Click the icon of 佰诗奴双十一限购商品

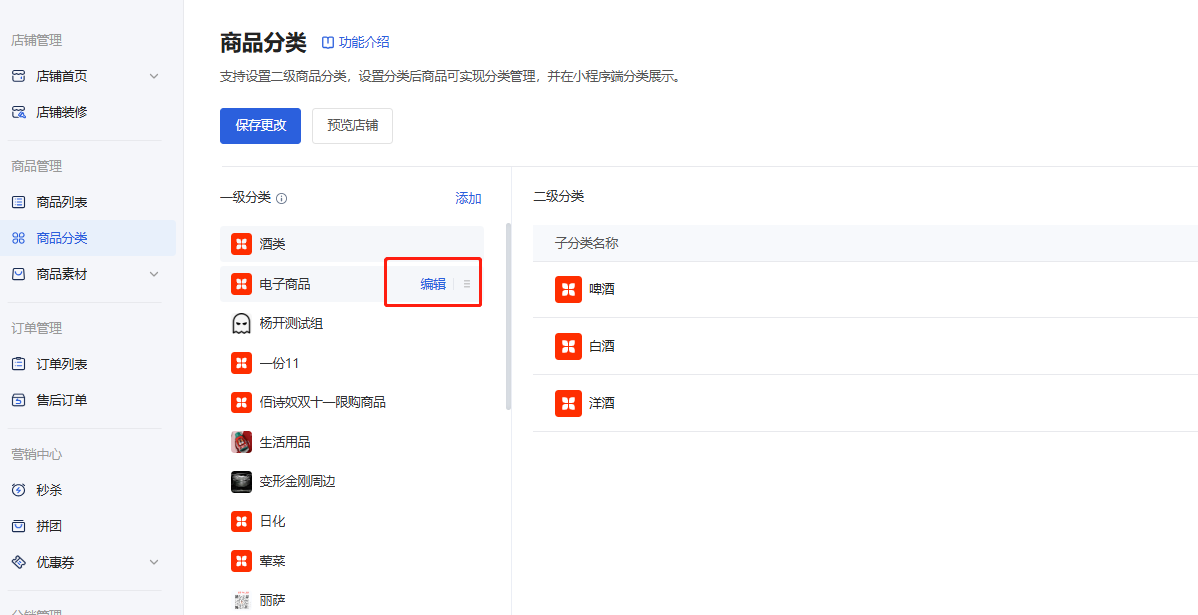(241, 402)
